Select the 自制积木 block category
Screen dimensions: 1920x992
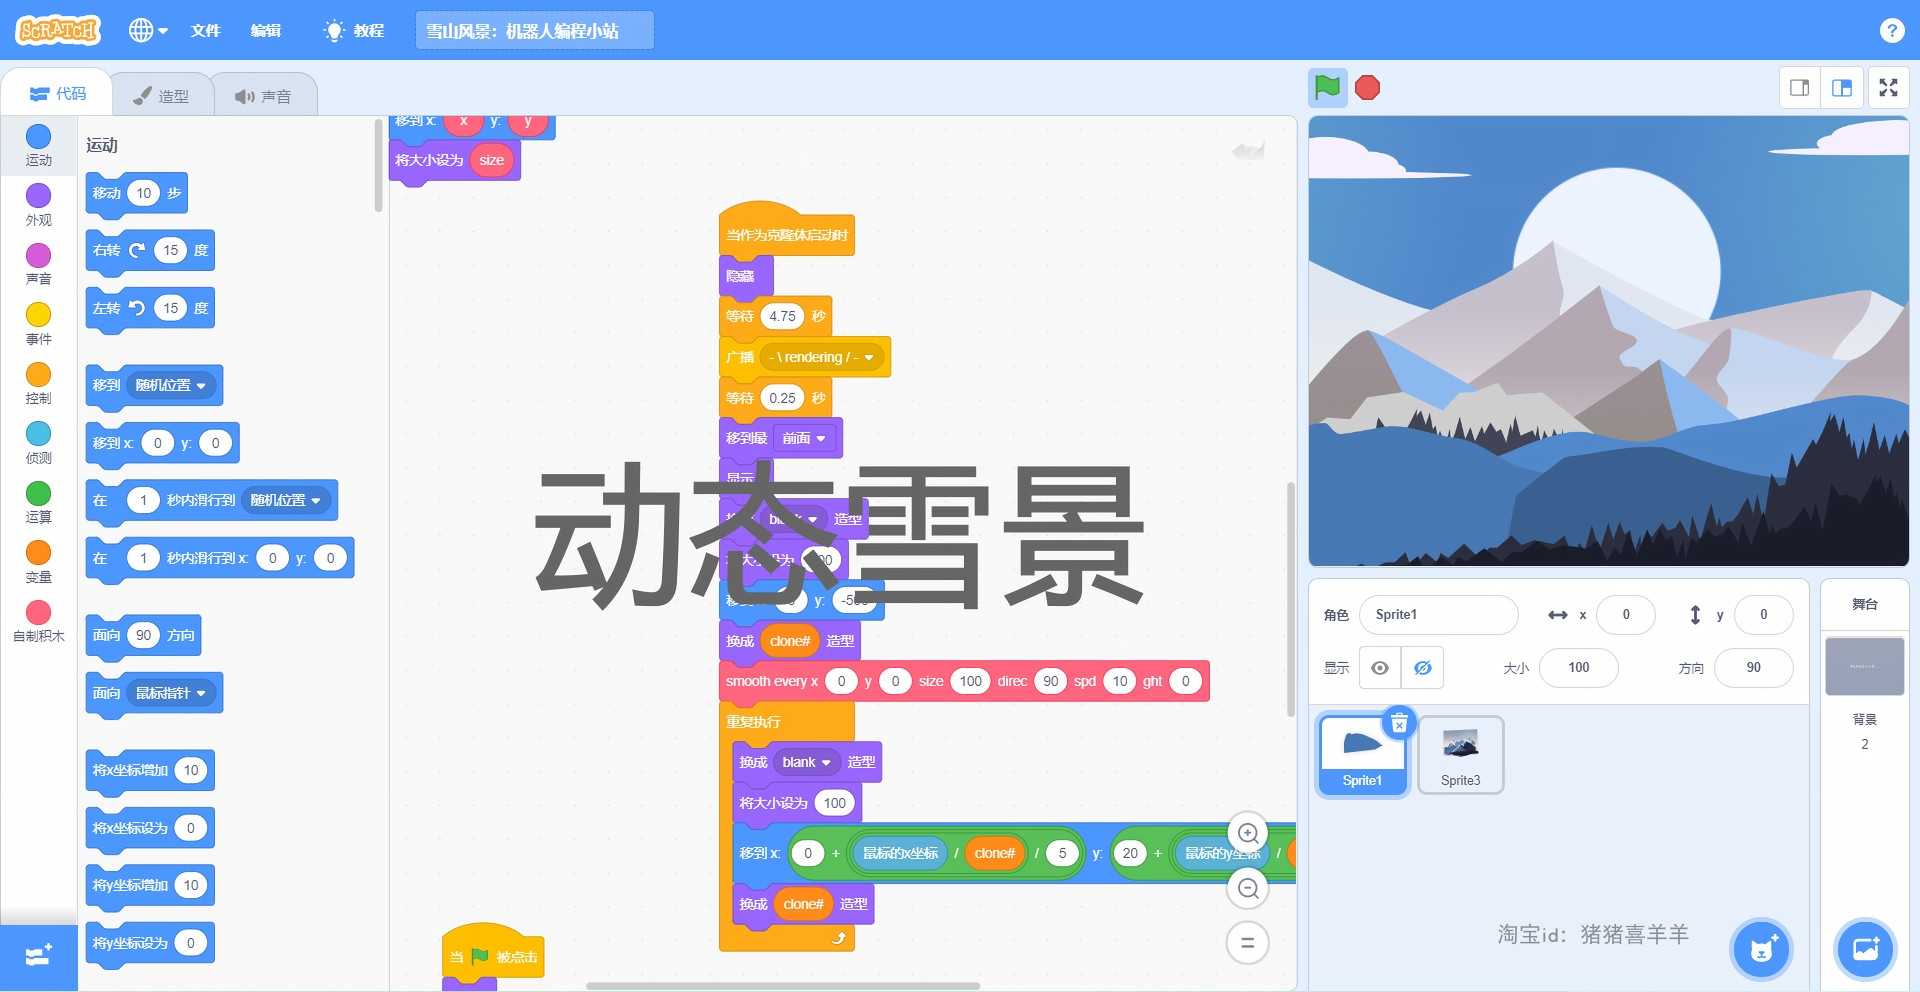[x=38, y=621]
